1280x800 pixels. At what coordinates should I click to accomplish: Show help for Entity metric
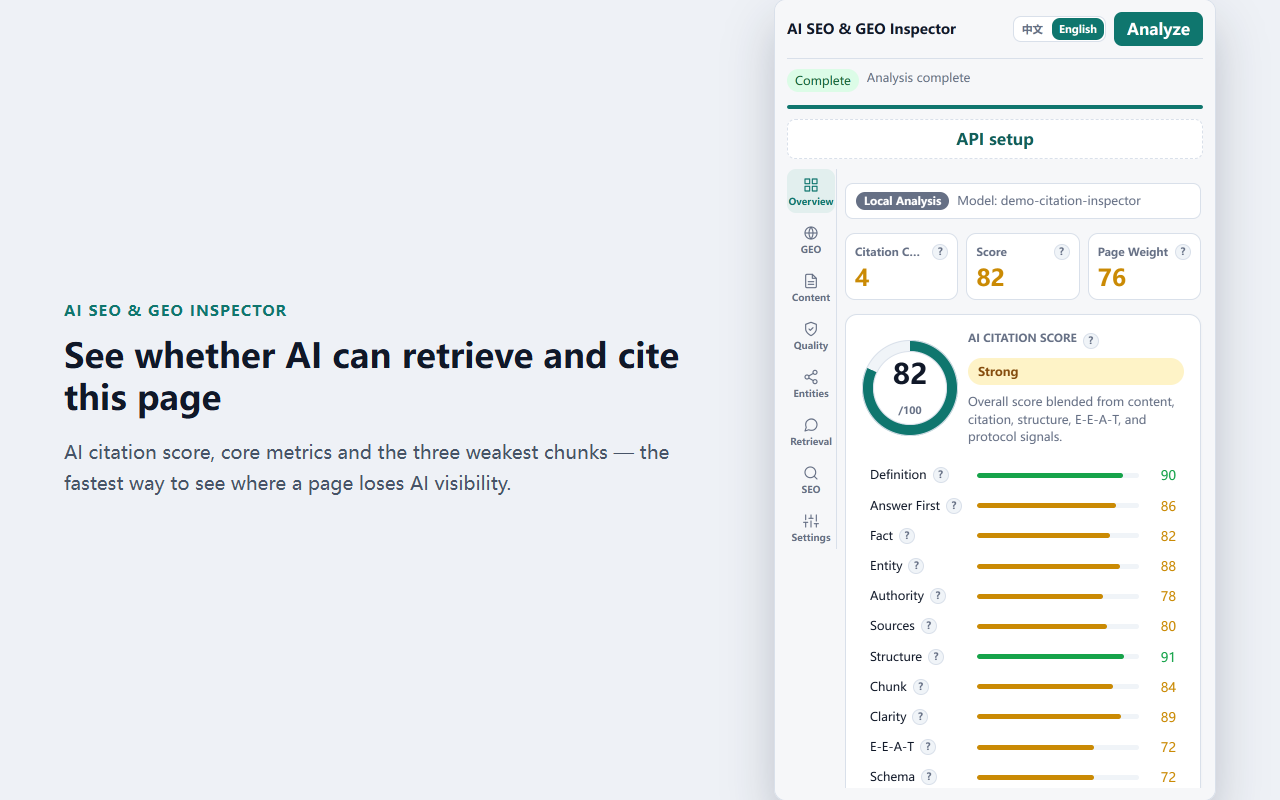916,566
